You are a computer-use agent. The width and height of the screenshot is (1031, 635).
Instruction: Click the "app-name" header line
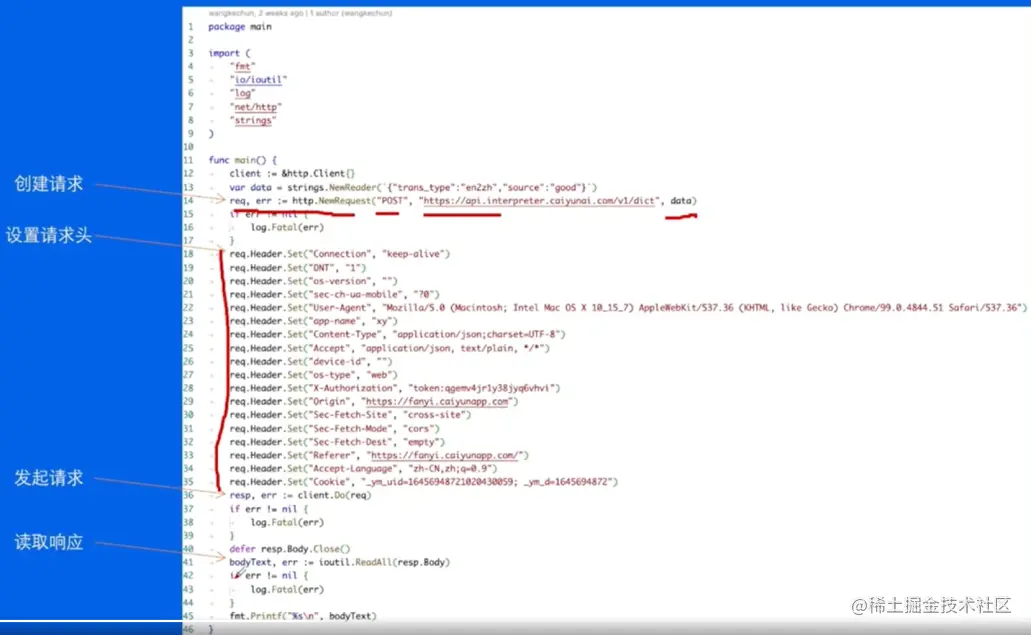click(313, 321)
